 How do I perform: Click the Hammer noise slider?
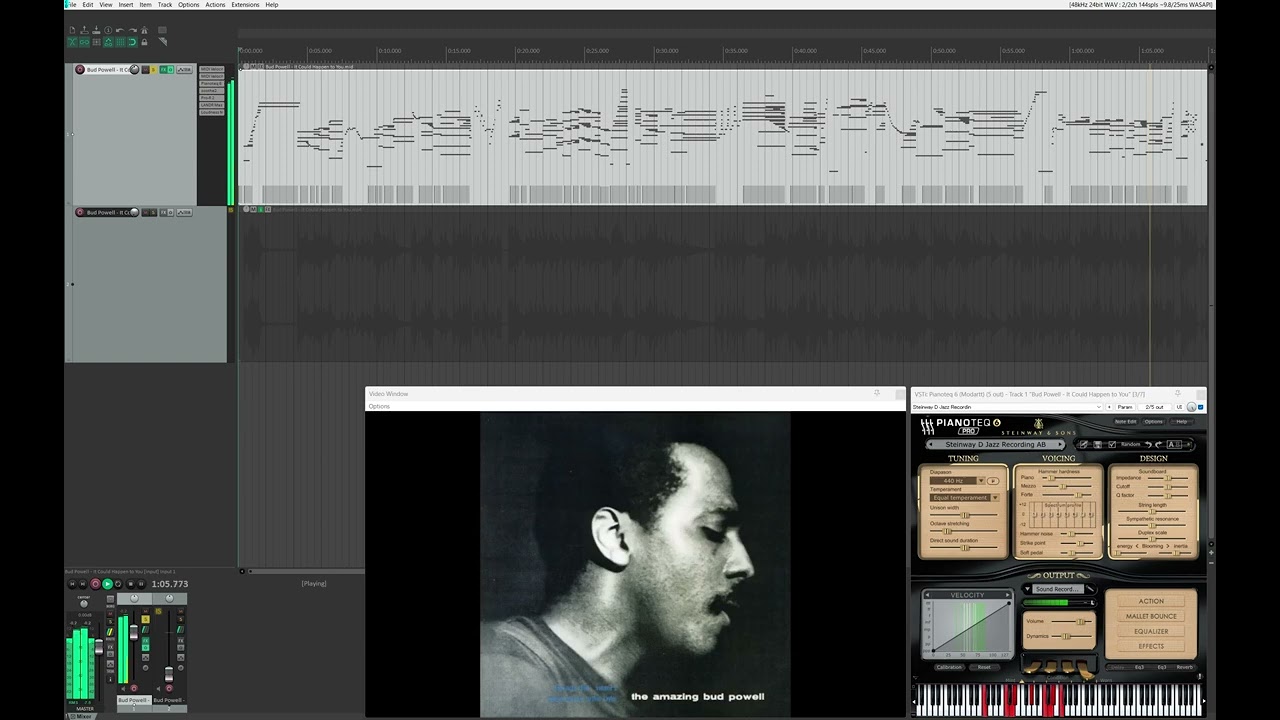coord(1076,534)
